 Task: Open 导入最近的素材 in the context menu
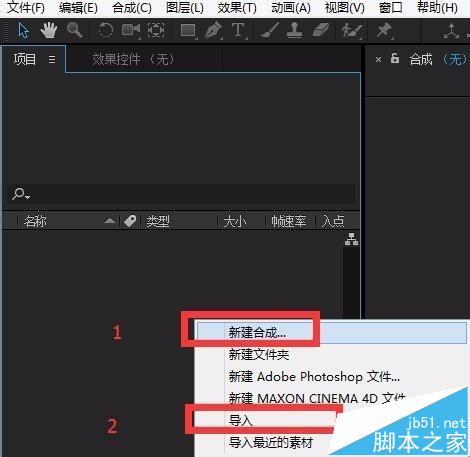(271, 443)
